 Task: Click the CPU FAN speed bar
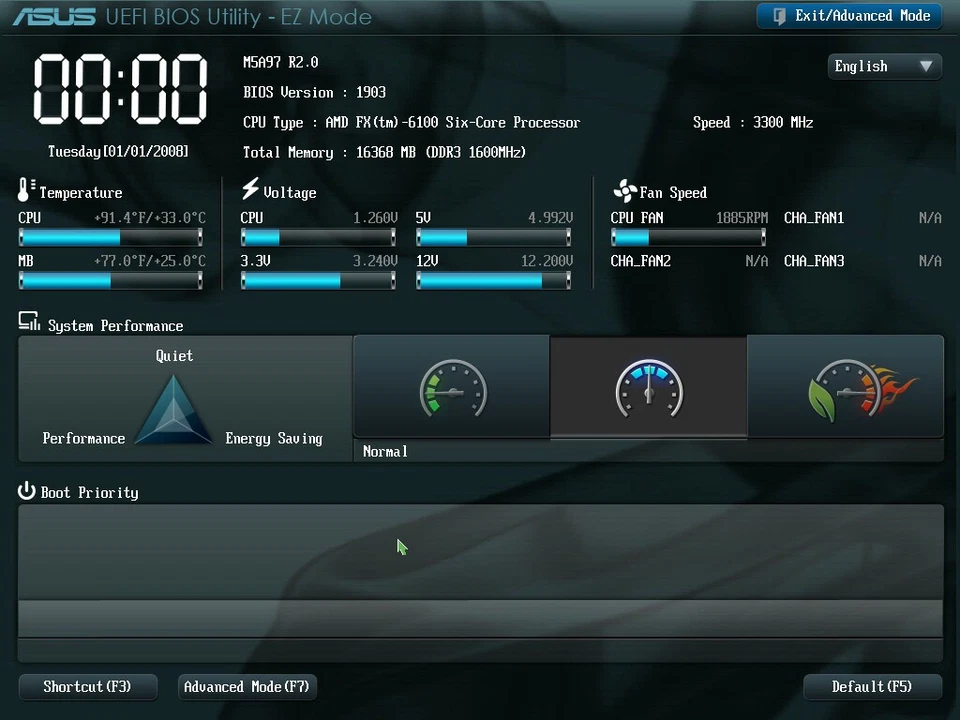click(688, 236)
